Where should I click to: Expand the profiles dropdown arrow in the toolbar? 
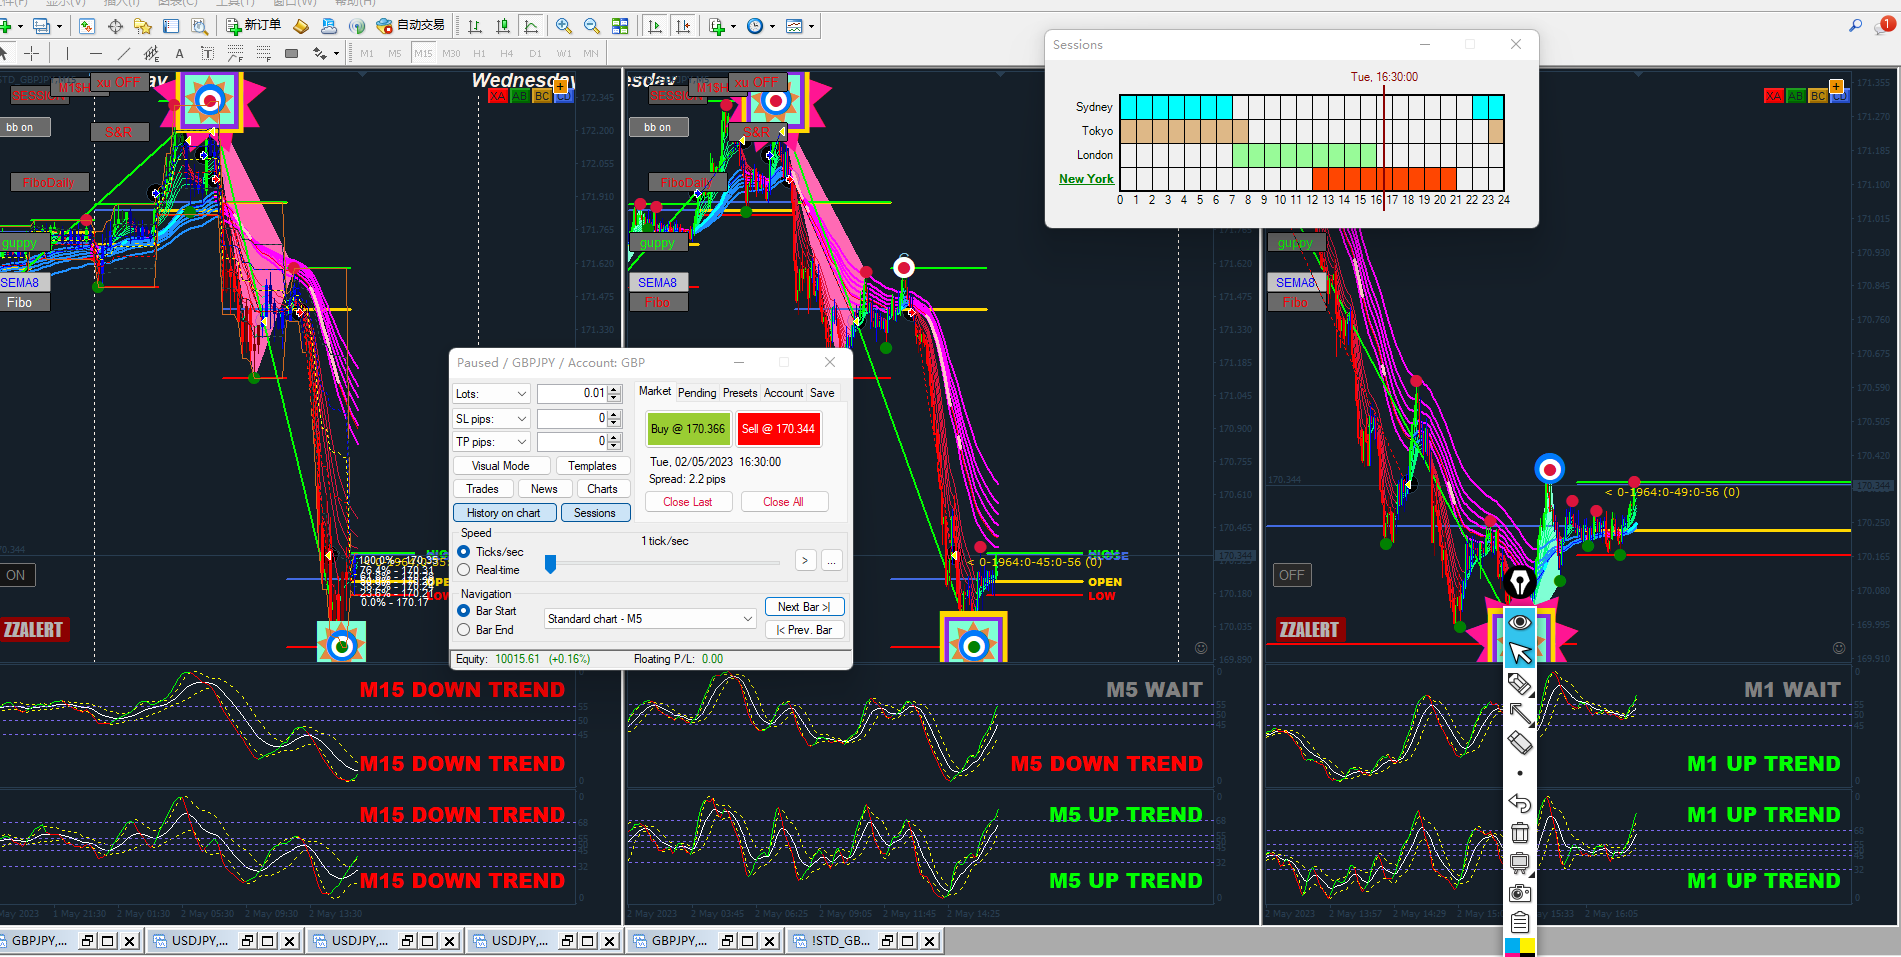(x=60, y=26)
